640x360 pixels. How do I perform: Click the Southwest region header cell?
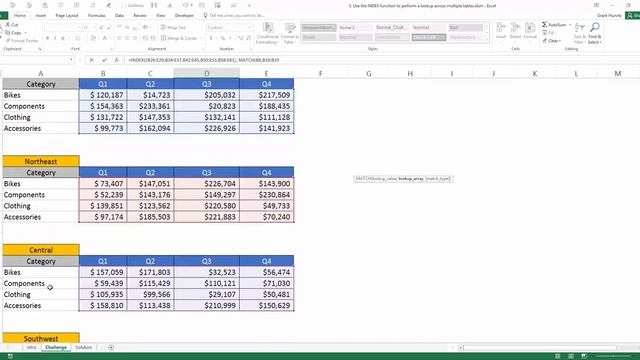coord(41,338)
